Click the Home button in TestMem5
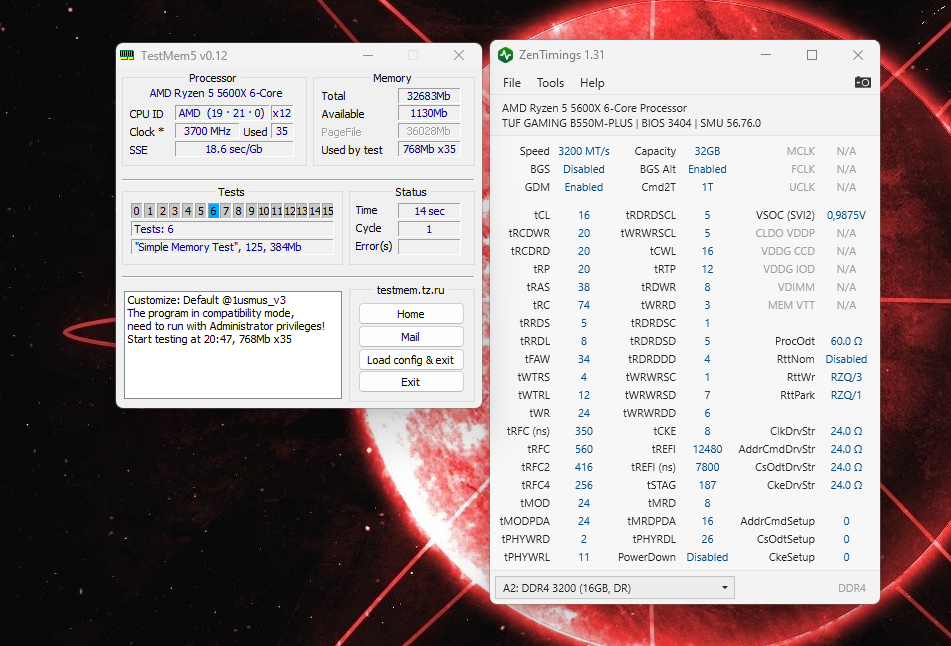This screenshot has width=951, height=646. pos(410,313)
